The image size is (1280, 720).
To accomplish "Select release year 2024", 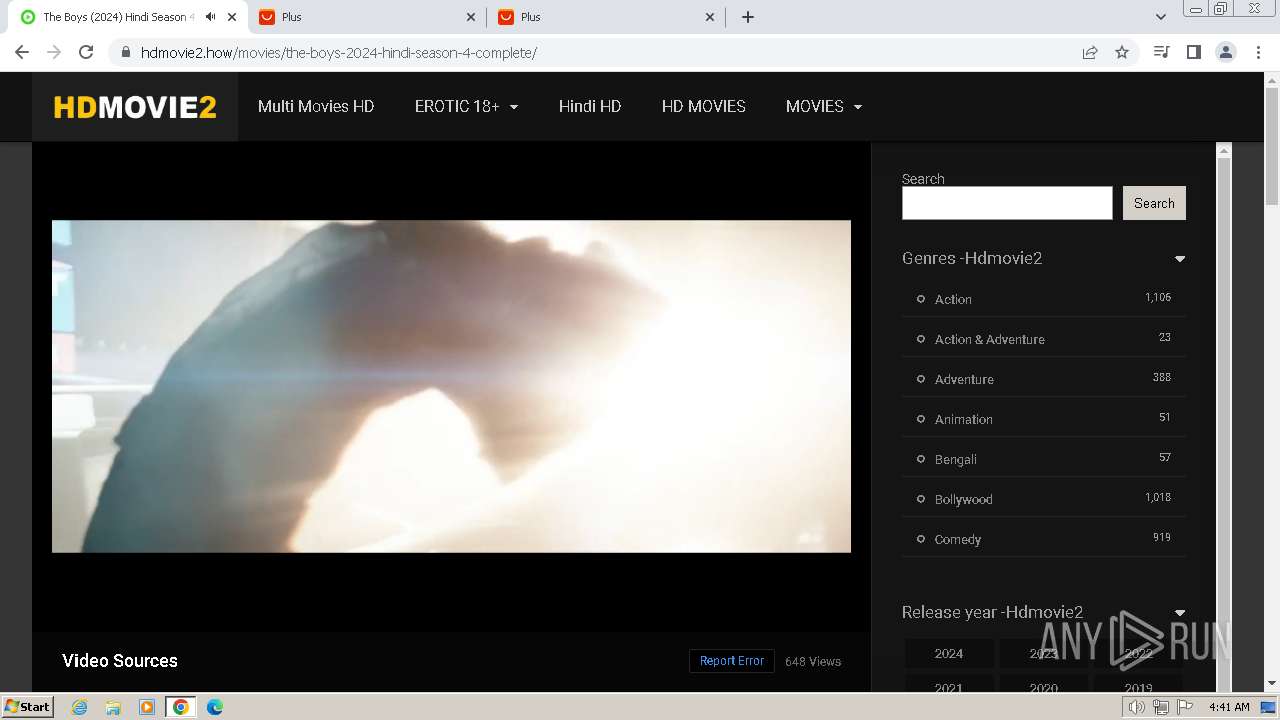I will [x=949, y=653].
